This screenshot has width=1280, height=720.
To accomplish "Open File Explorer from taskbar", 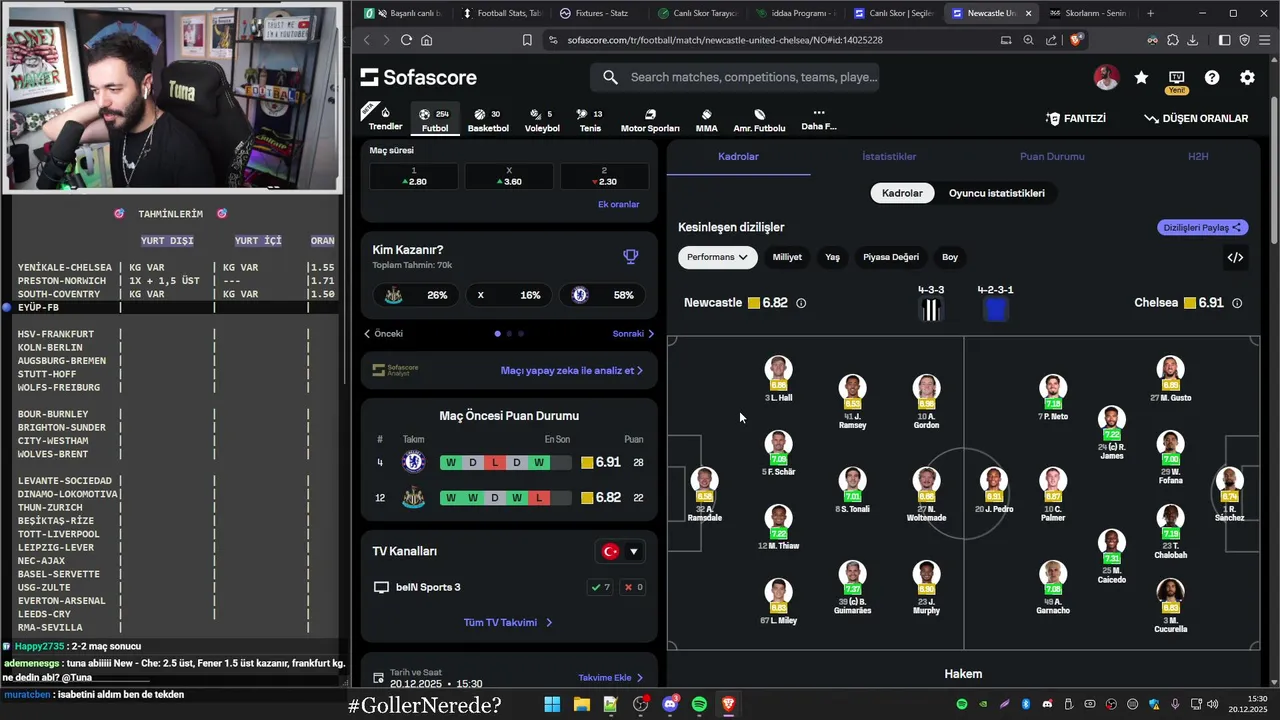I will point(581,704).
